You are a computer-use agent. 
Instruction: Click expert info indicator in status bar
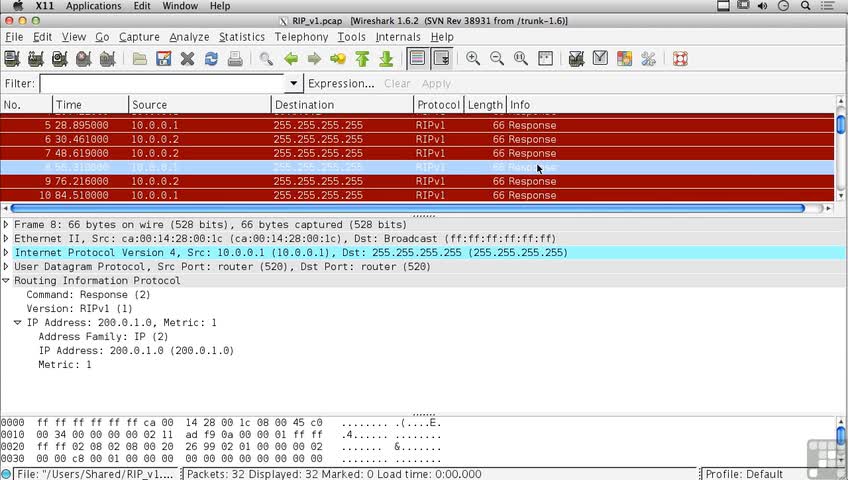6,474
